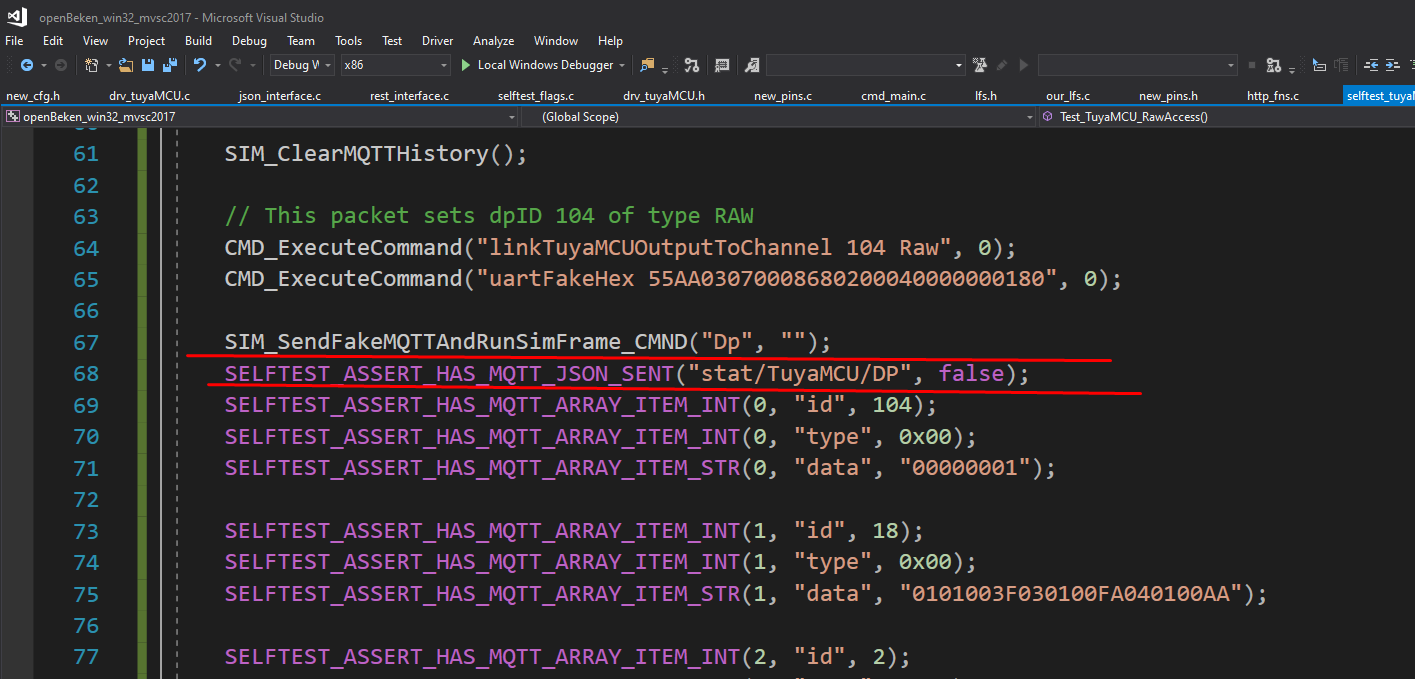Switch to the drv_tuyaMCU.c tab
Image resolution: width=1415 pixels, height=679 pixels.
149,96
